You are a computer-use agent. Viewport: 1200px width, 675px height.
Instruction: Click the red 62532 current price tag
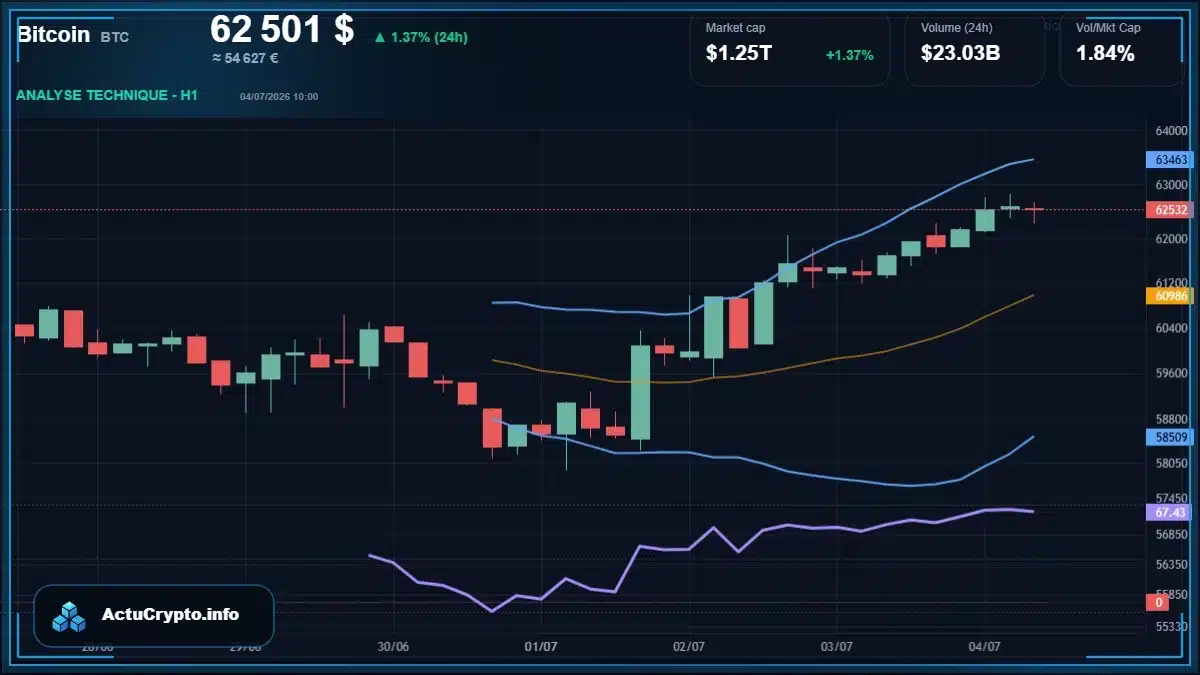[1170, 210]
